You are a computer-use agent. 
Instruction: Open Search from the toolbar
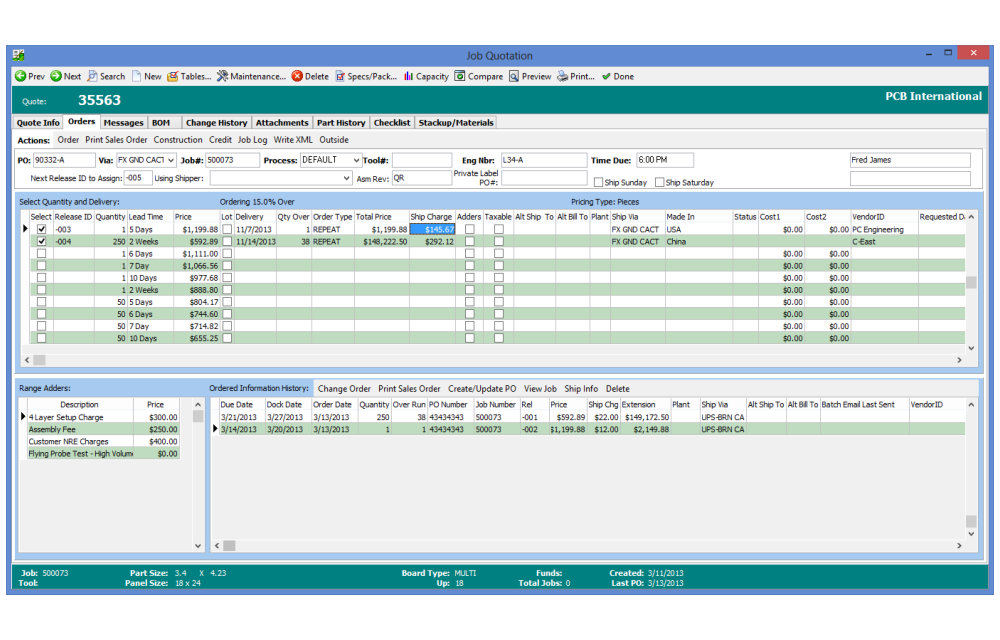pyautogui.click(x=106, y=76)
